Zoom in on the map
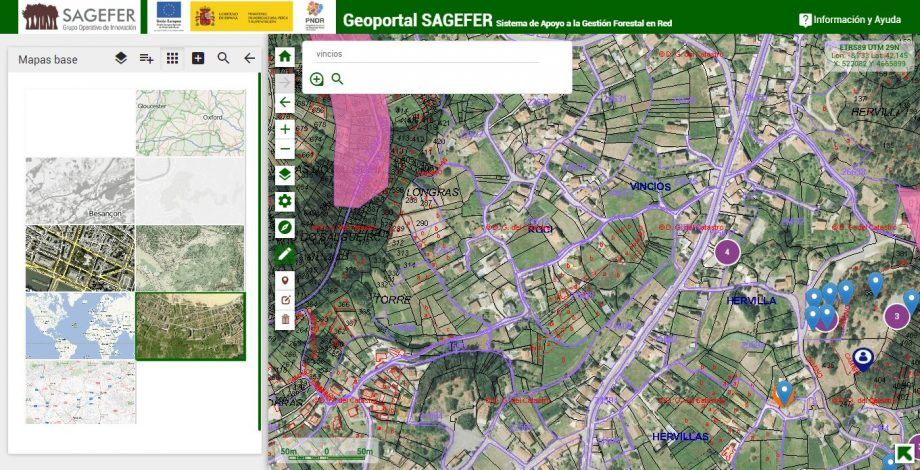 coord(285,129)
